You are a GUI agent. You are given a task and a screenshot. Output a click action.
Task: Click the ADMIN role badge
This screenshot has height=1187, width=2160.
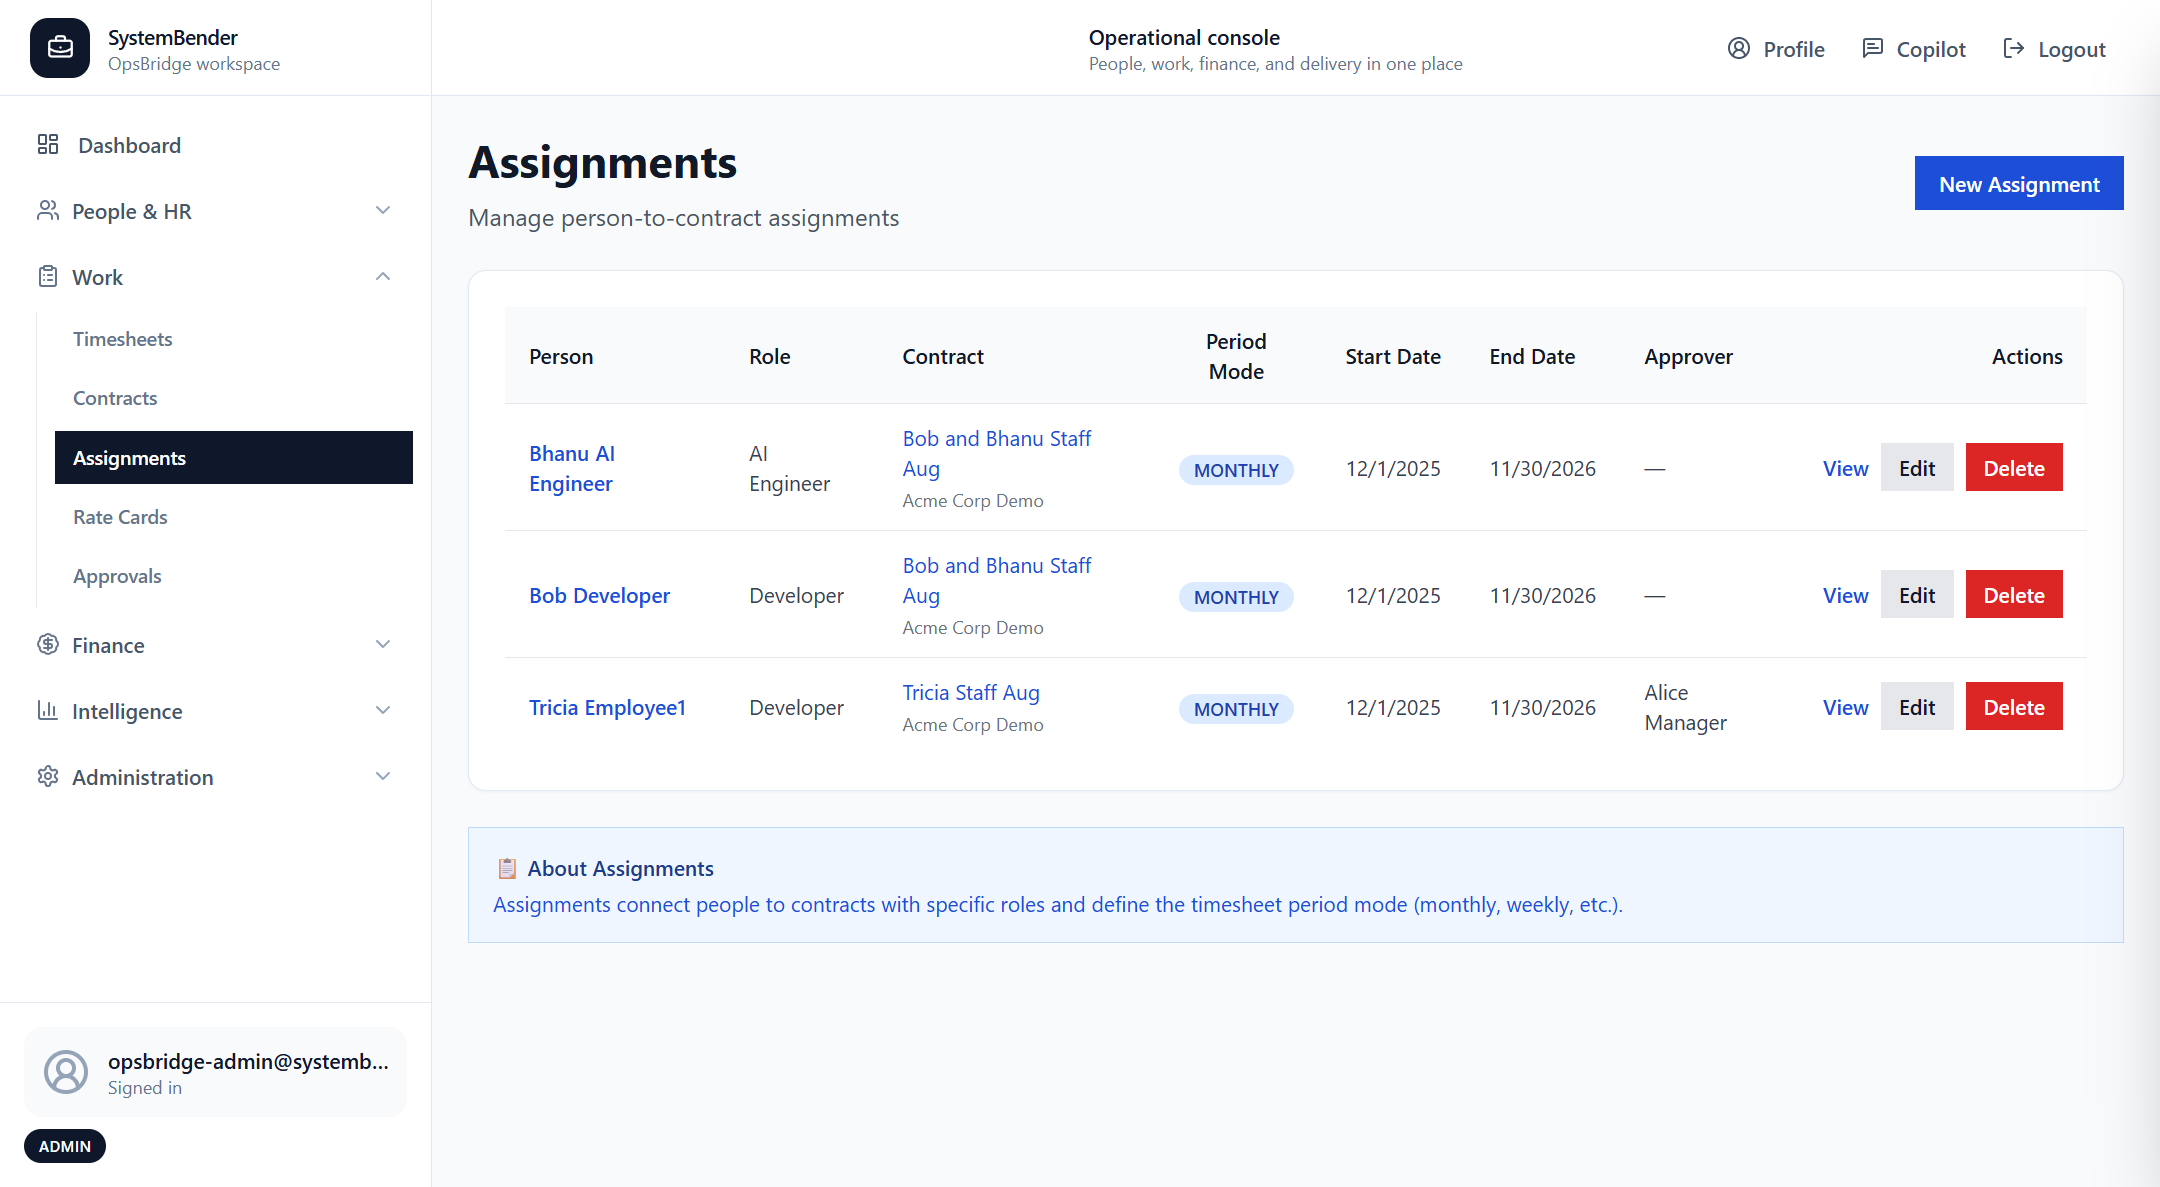click(65, 1146)
